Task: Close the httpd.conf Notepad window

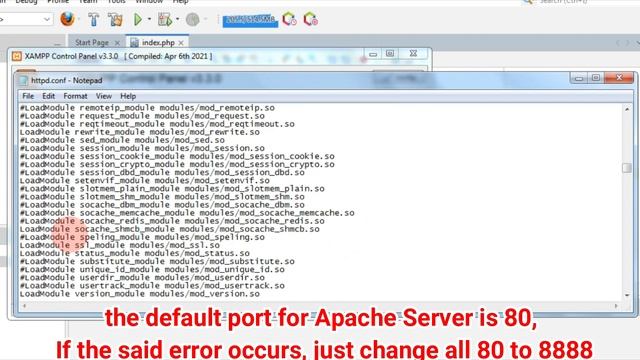Action: pos(619,78)
